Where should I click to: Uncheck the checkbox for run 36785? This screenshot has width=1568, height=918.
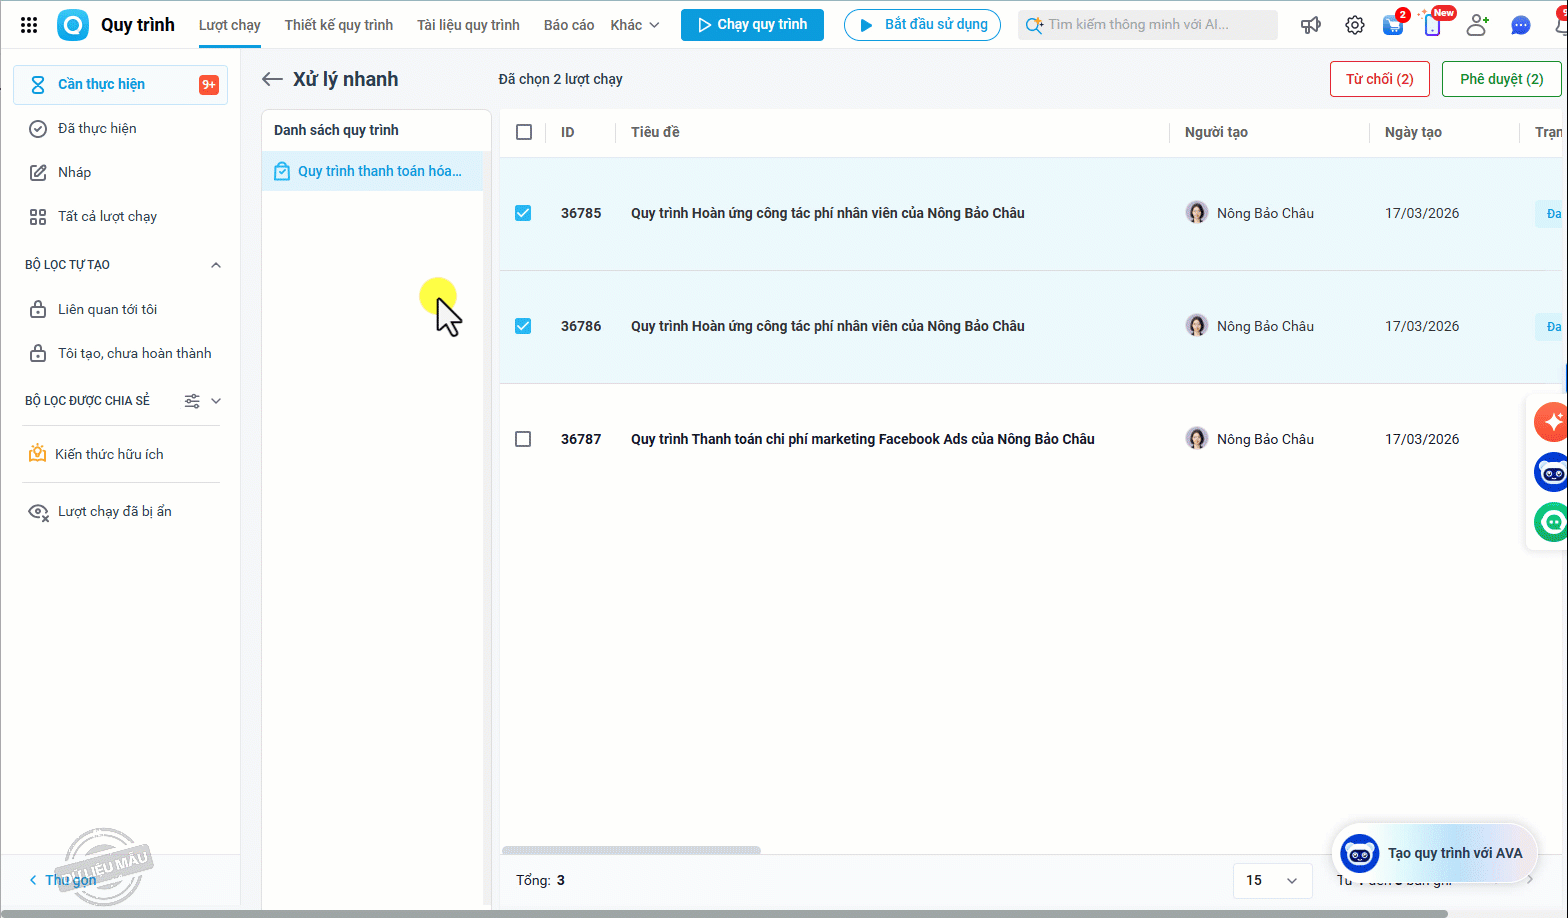point(523,213)
